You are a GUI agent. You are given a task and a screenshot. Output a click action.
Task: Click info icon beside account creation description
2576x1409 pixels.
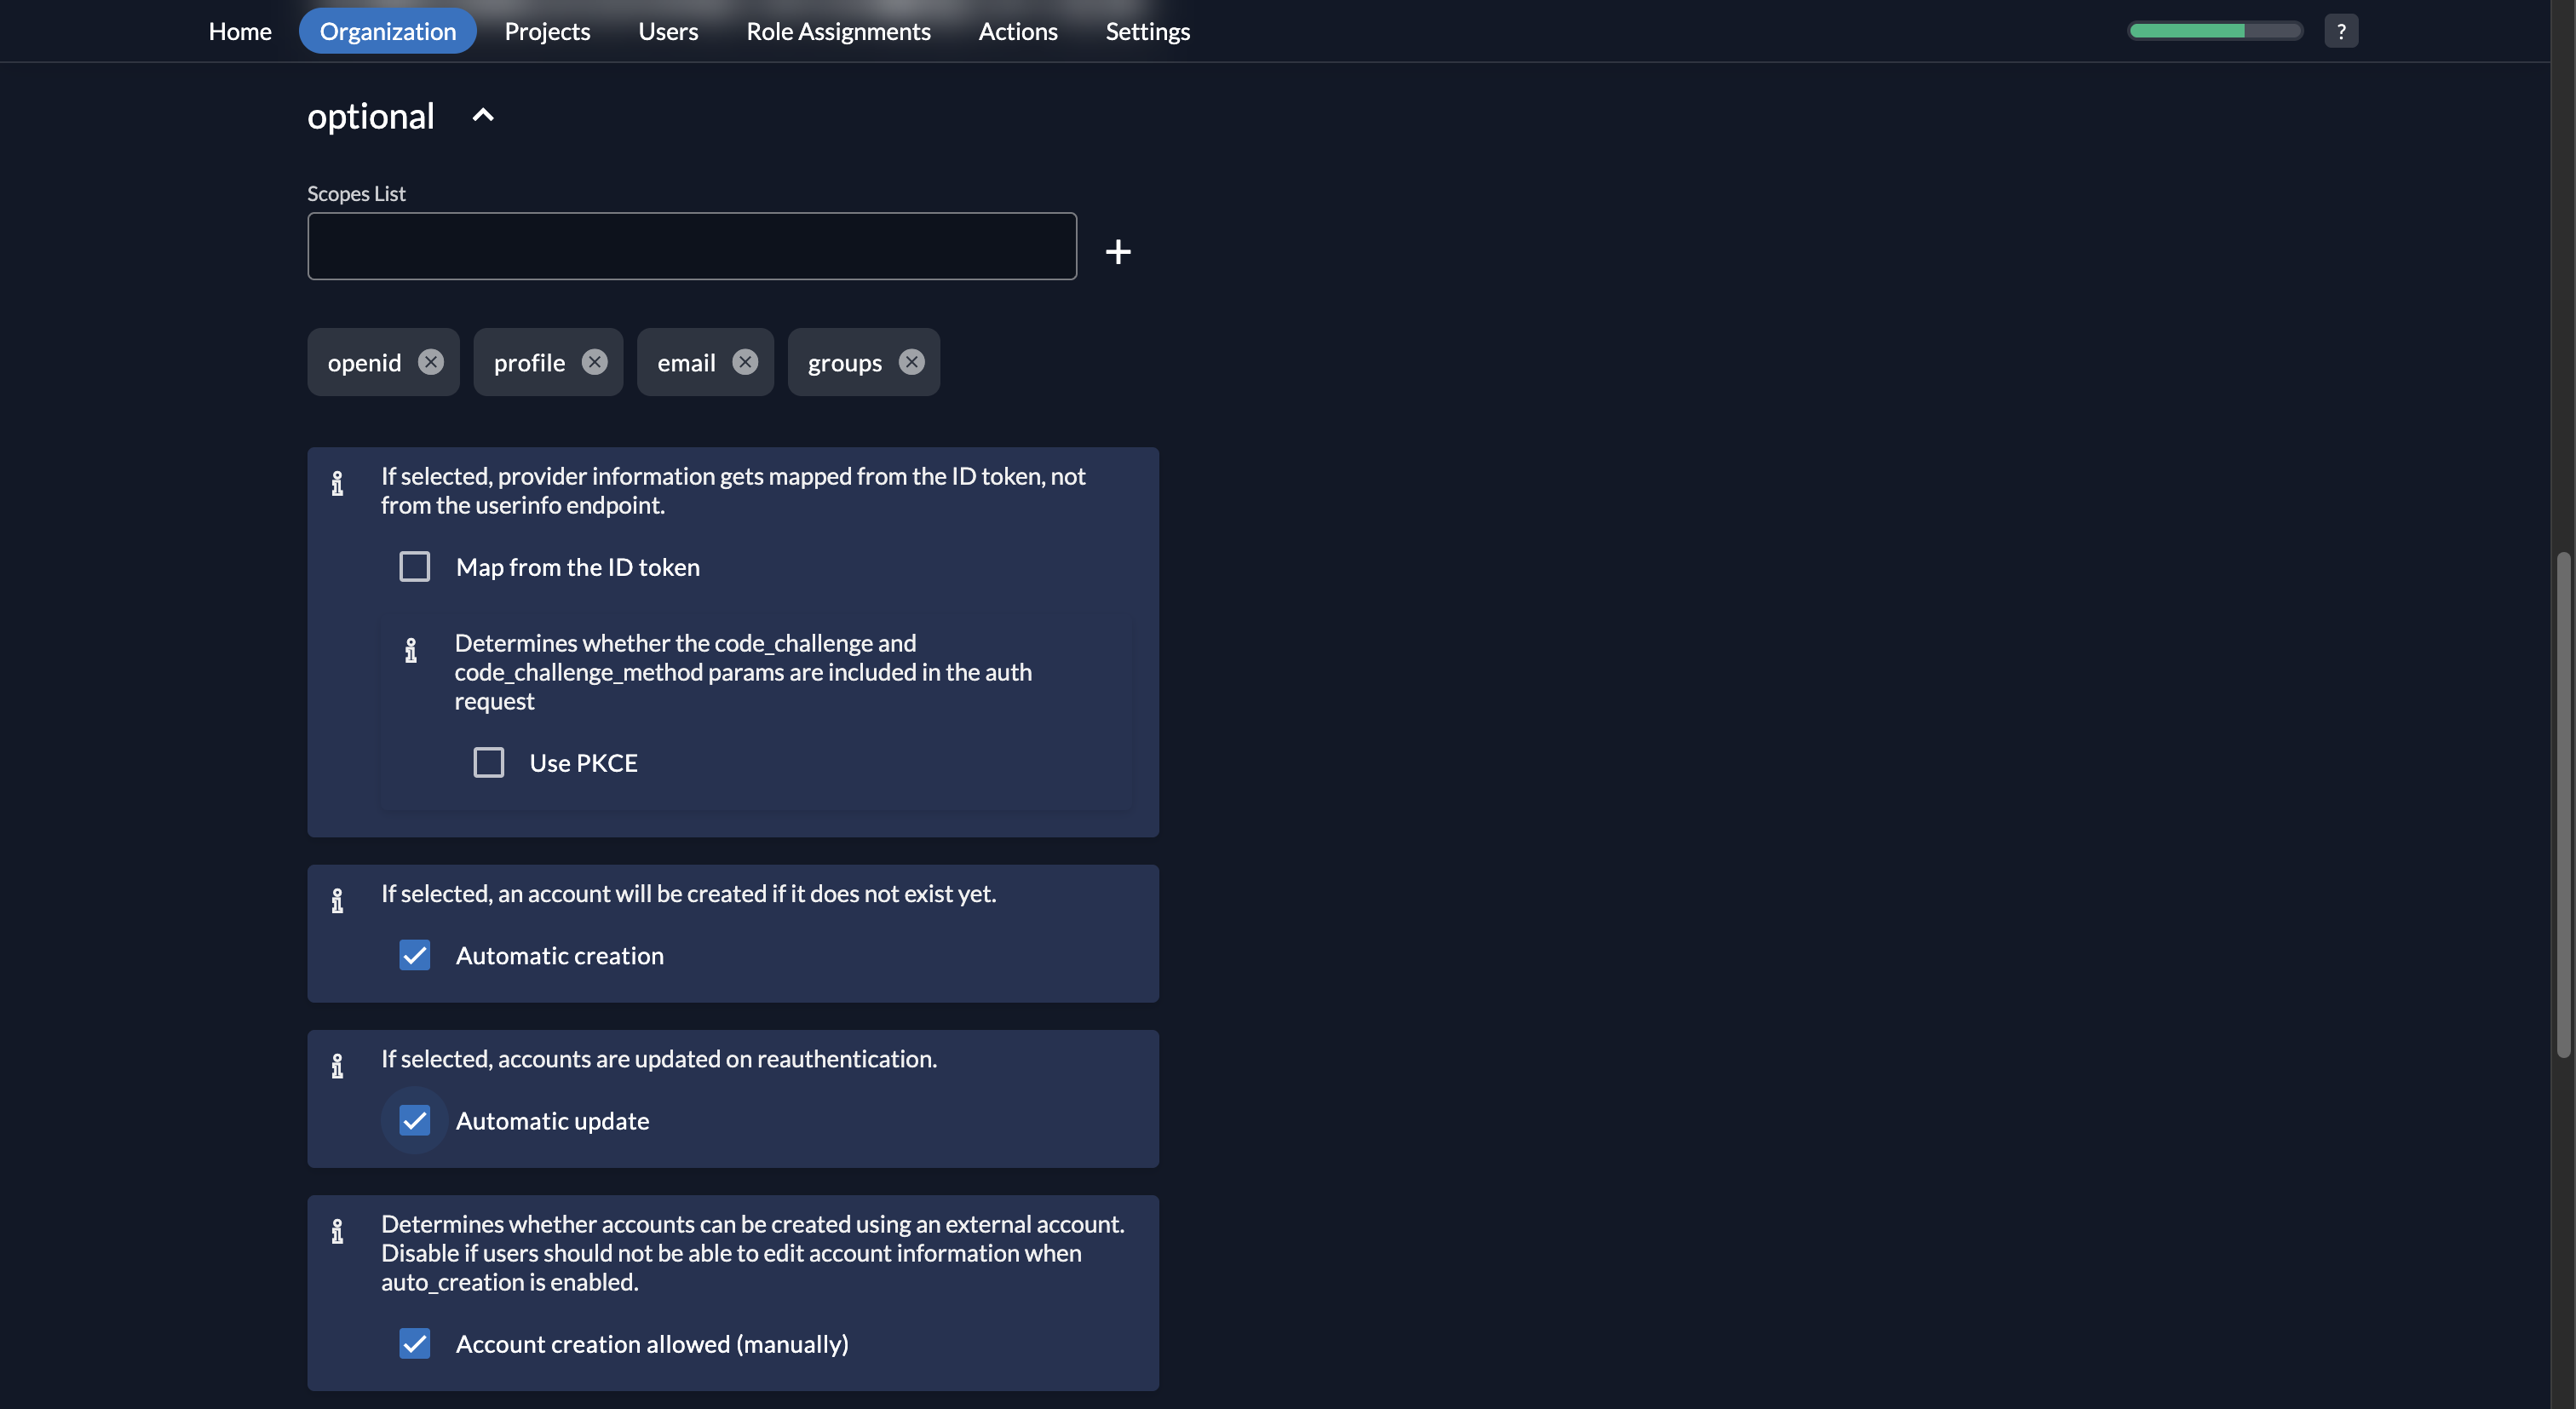(x=337, y=901)
